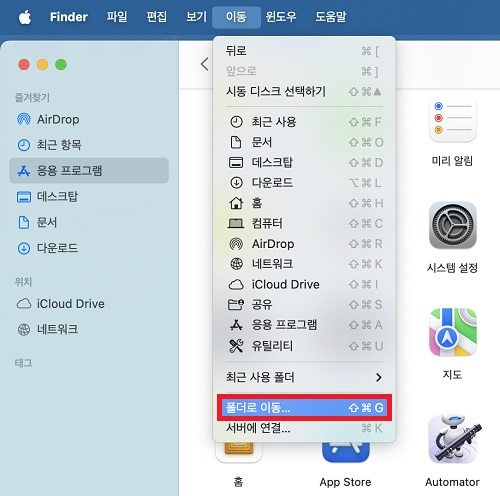This screenshot has width=500, height=496.
Task: Click the AirDrop icon in the 이동 menu
Action: 236,244
